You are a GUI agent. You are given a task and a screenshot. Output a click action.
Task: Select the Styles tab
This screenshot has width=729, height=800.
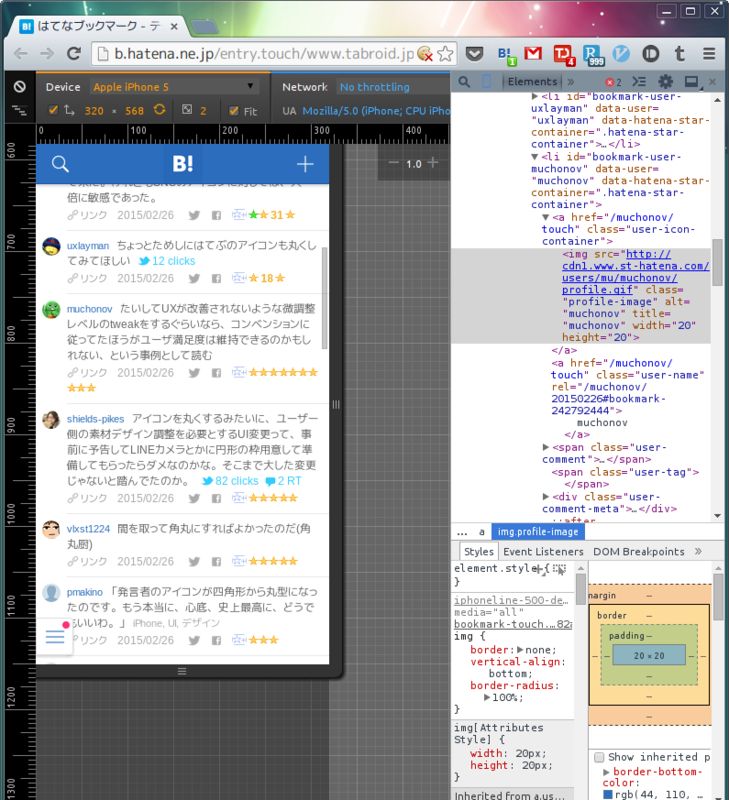(479, 552)
